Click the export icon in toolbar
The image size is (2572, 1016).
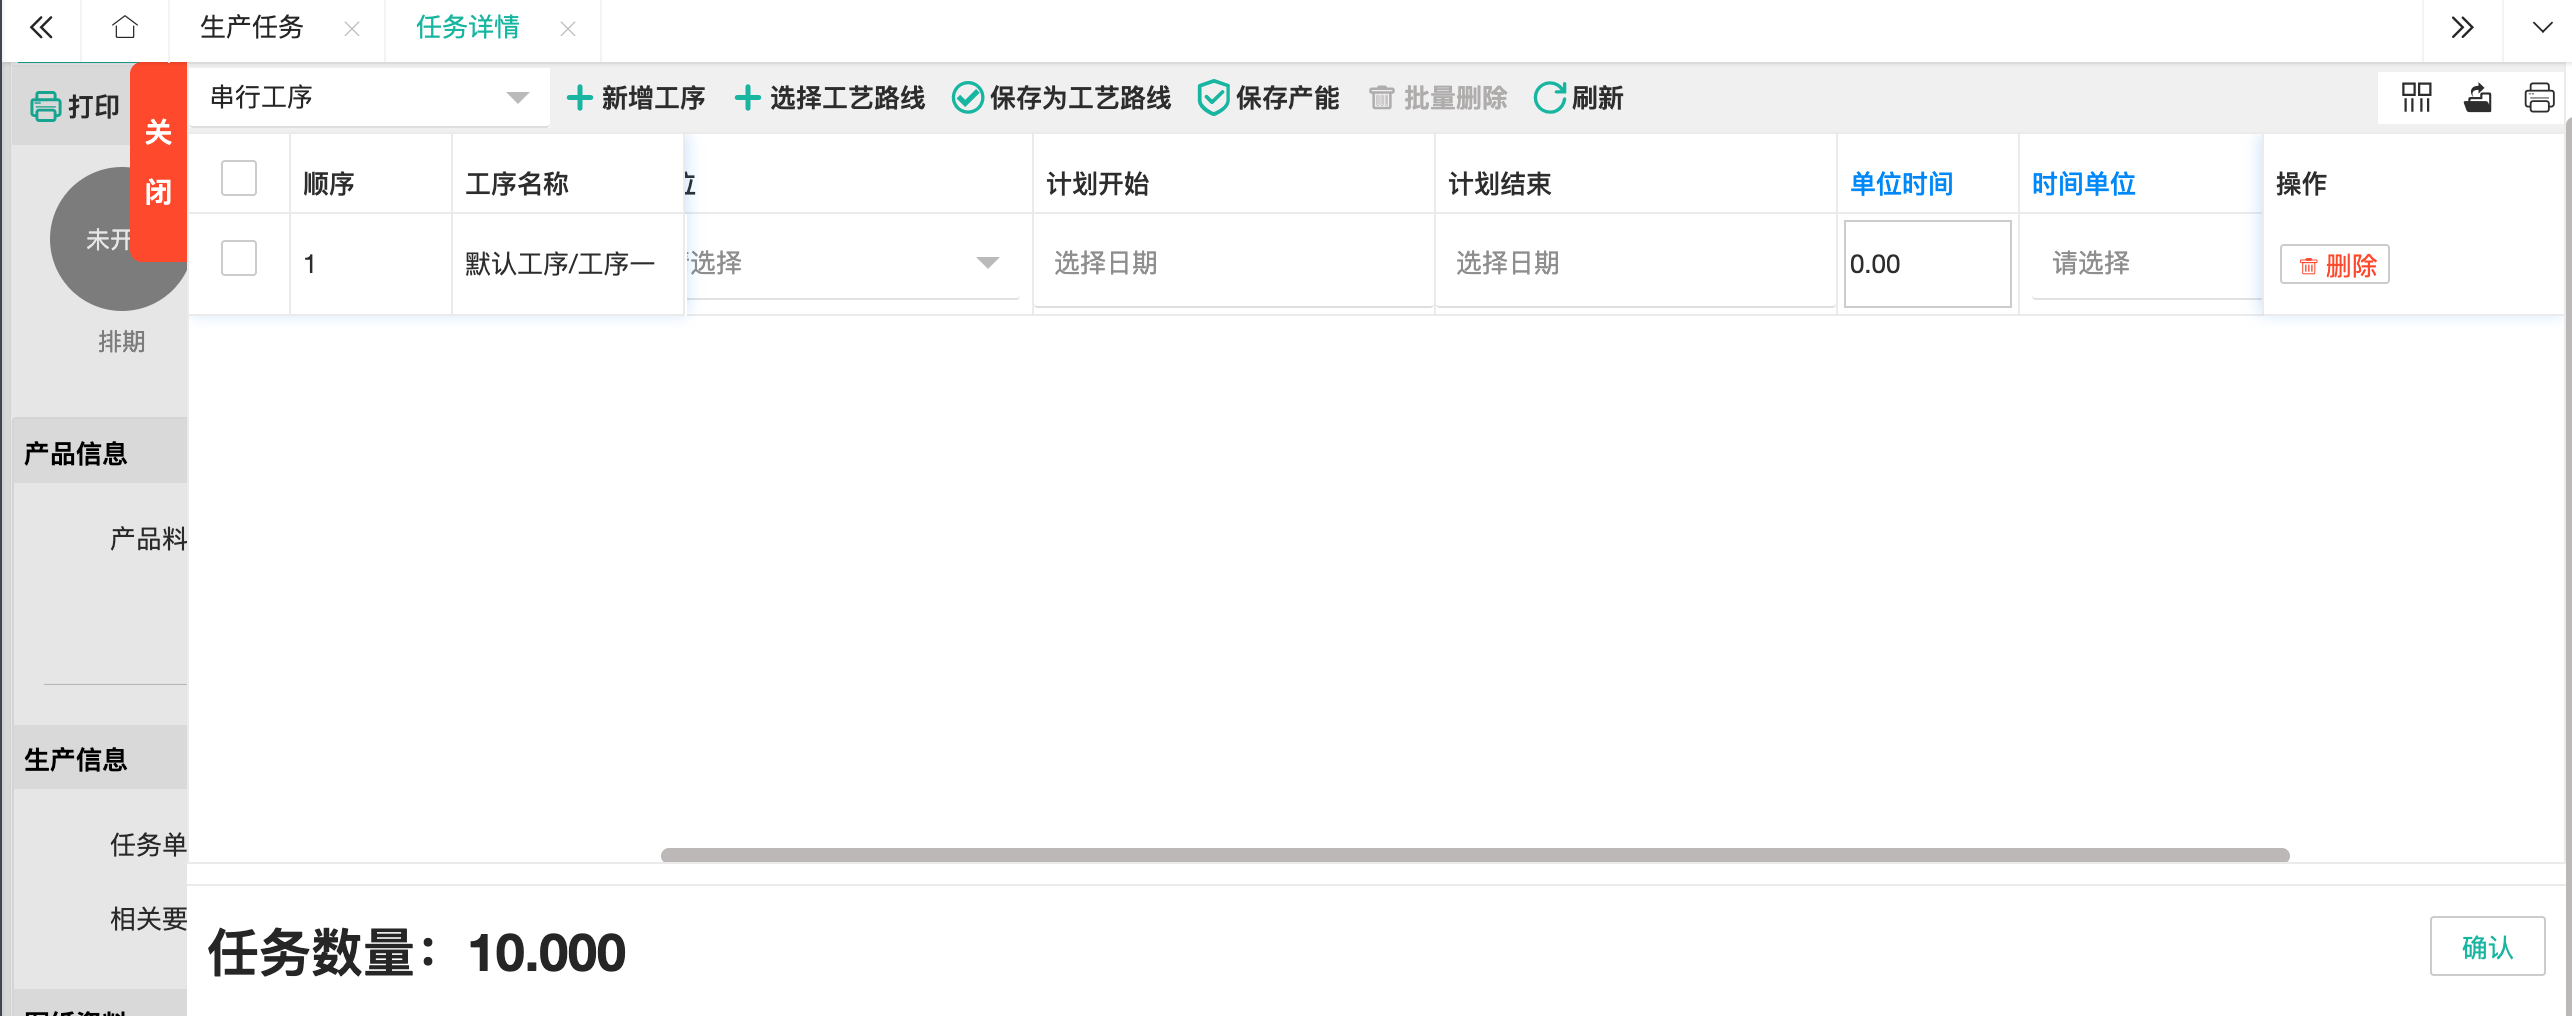tap(2477, 98)
